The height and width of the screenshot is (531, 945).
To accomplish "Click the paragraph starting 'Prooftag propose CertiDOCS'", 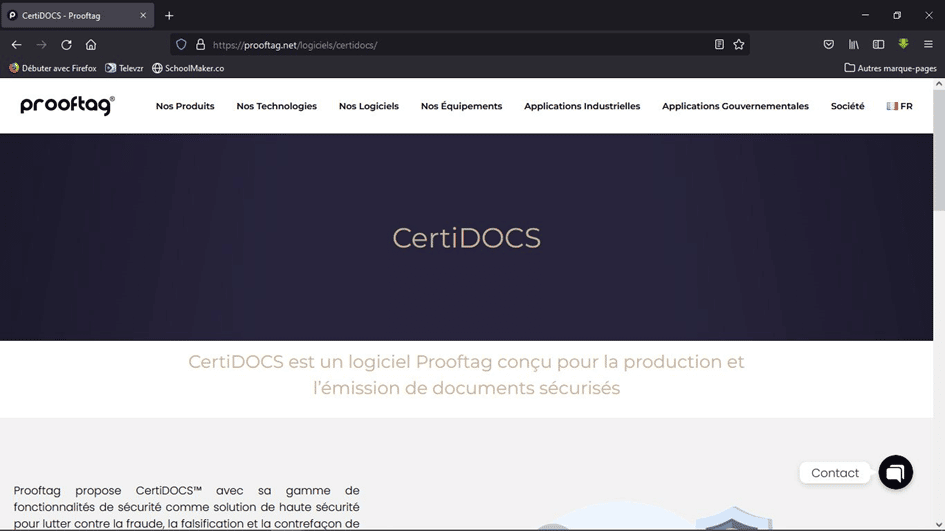I will pyautogui.click(x=186, y=507).
